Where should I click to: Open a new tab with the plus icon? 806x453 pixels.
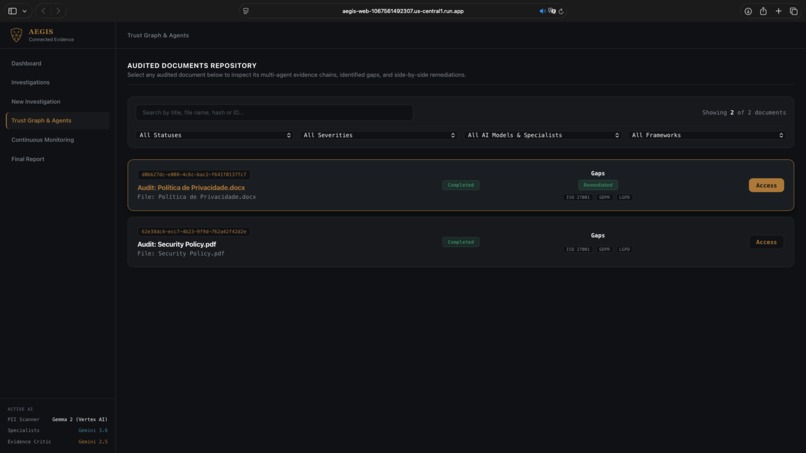778,11
